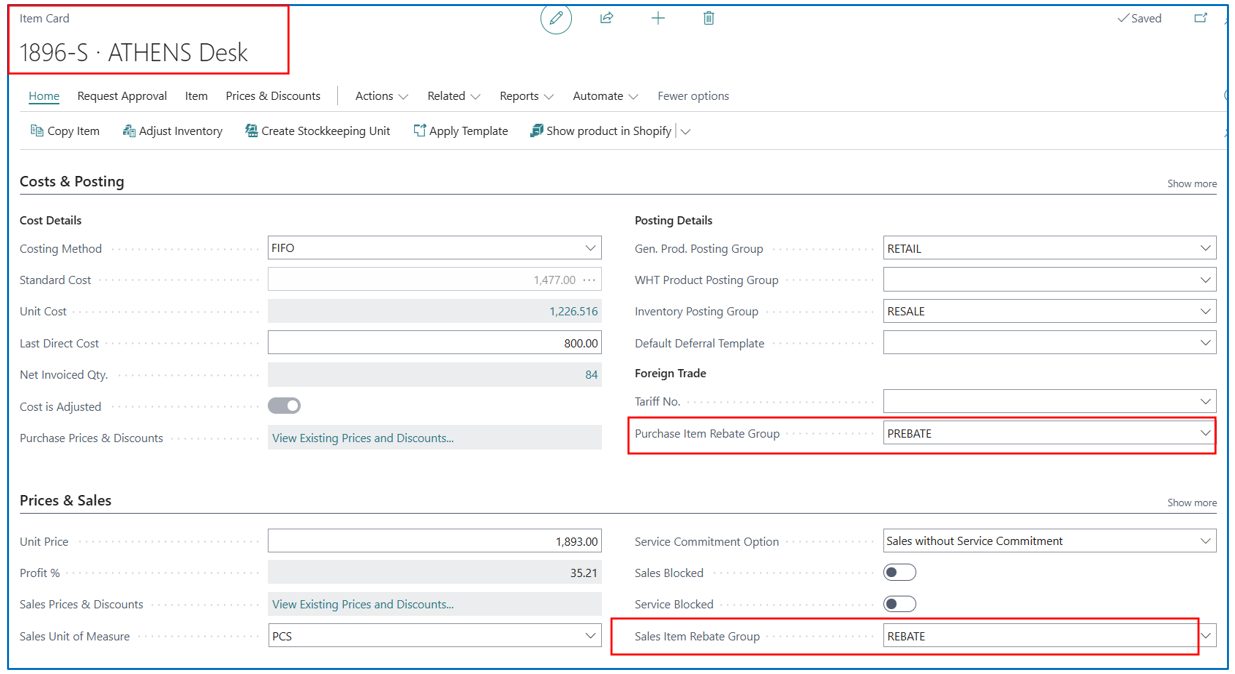
Task: Click Apply Template action
Action: 460,131
